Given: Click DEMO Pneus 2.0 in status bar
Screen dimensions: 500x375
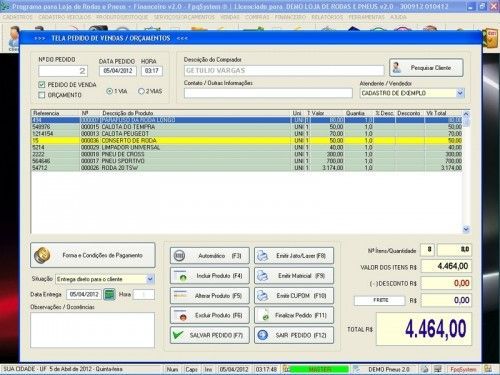Looking at the screenshot, I should (x=389, y=369).
